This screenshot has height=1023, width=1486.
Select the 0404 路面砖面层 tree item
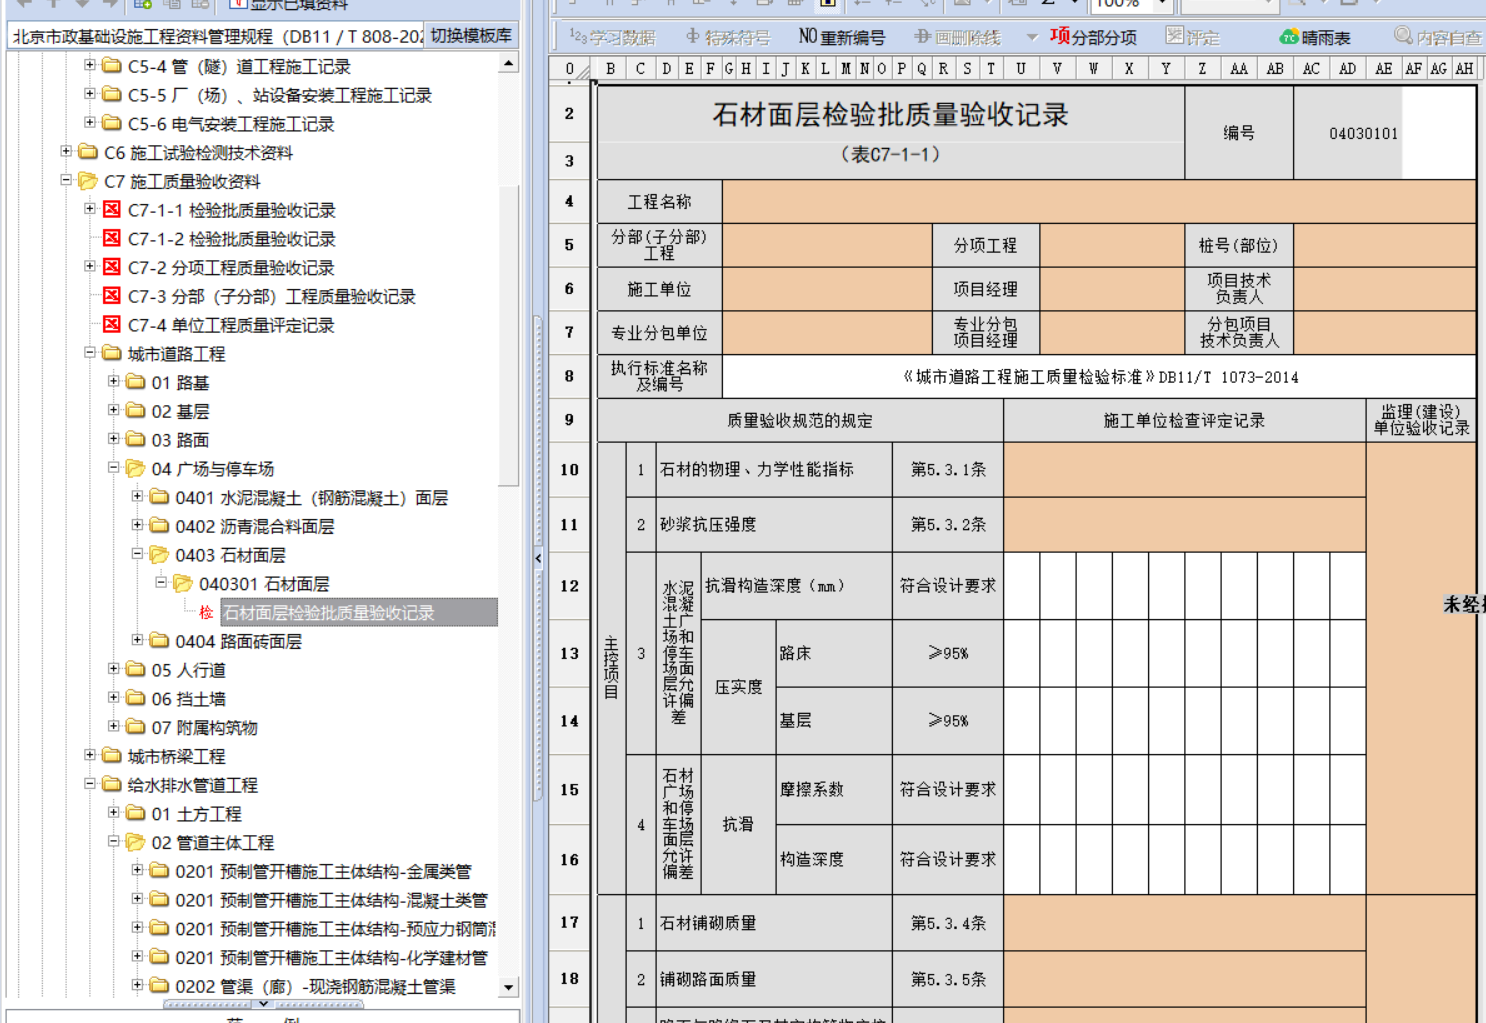point(238,641)
